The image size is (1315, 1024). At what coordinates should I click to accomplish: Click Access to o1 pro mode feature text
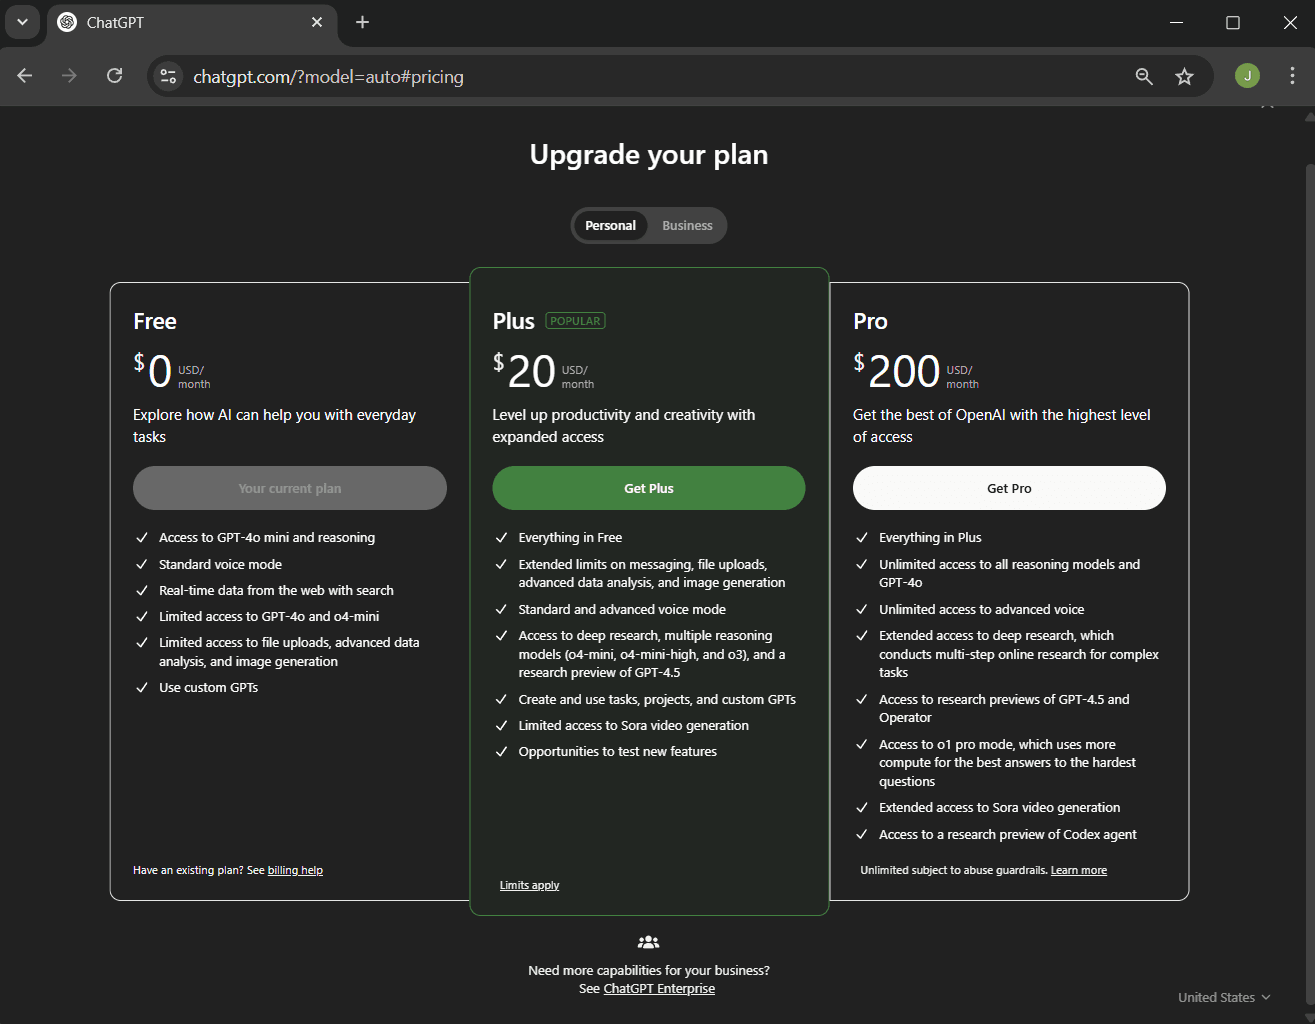(x=1007, y=762)
